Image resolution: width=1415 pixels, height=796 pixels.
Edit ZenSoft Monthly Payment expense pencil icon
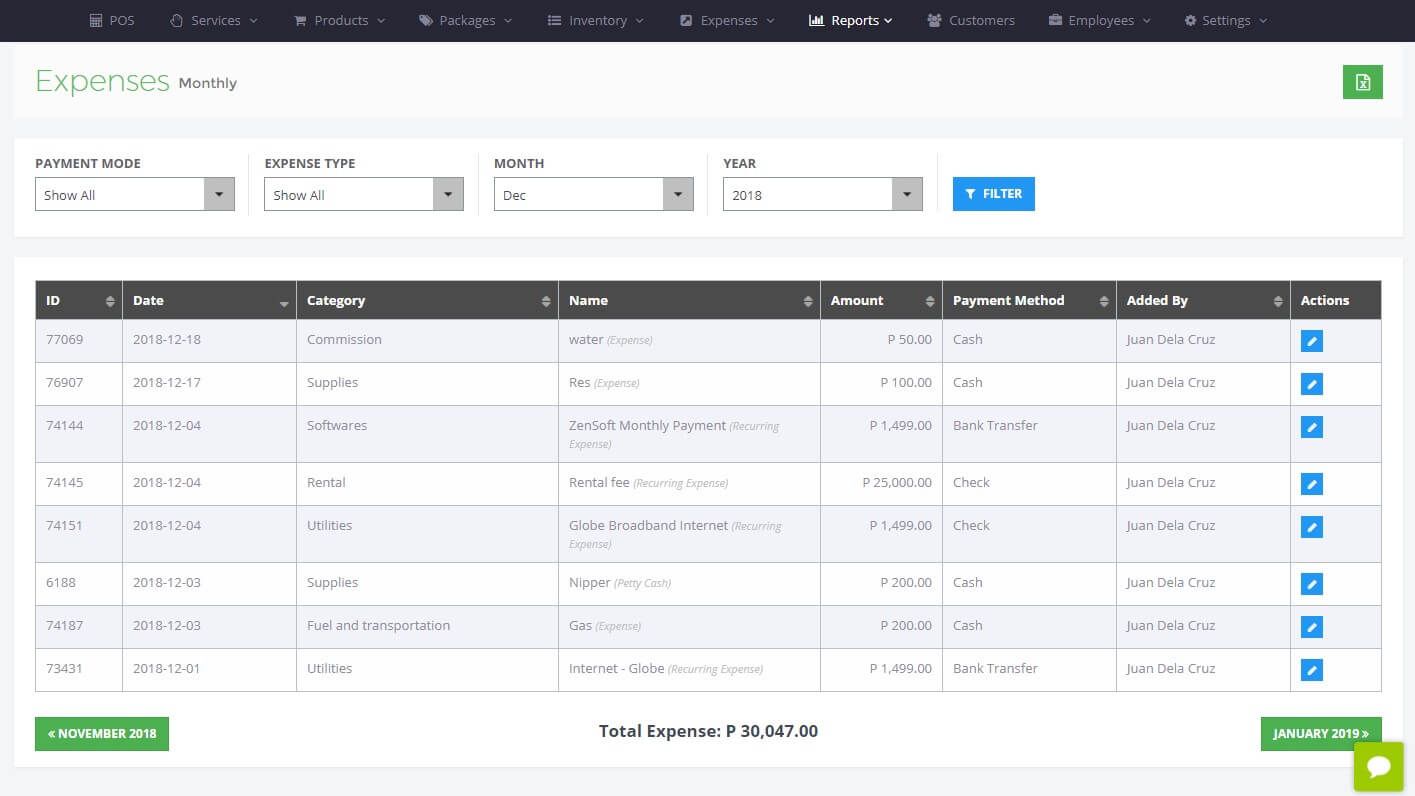[x=1312, y=427]
